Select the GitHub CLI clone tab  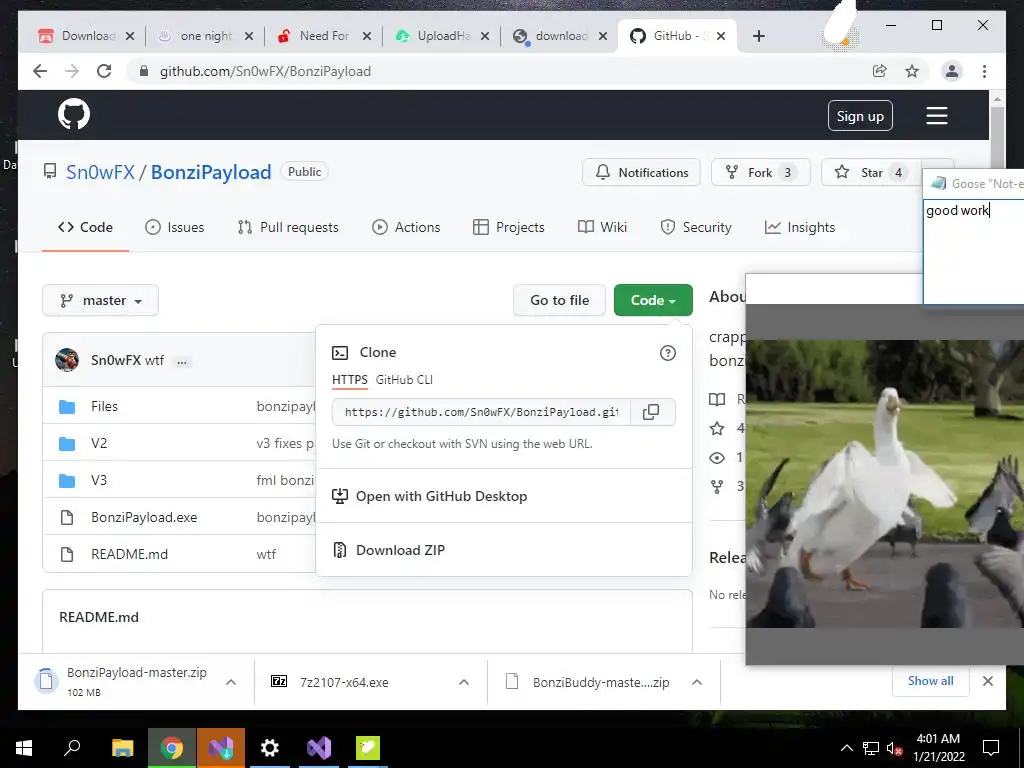click(x=404, y=380)
